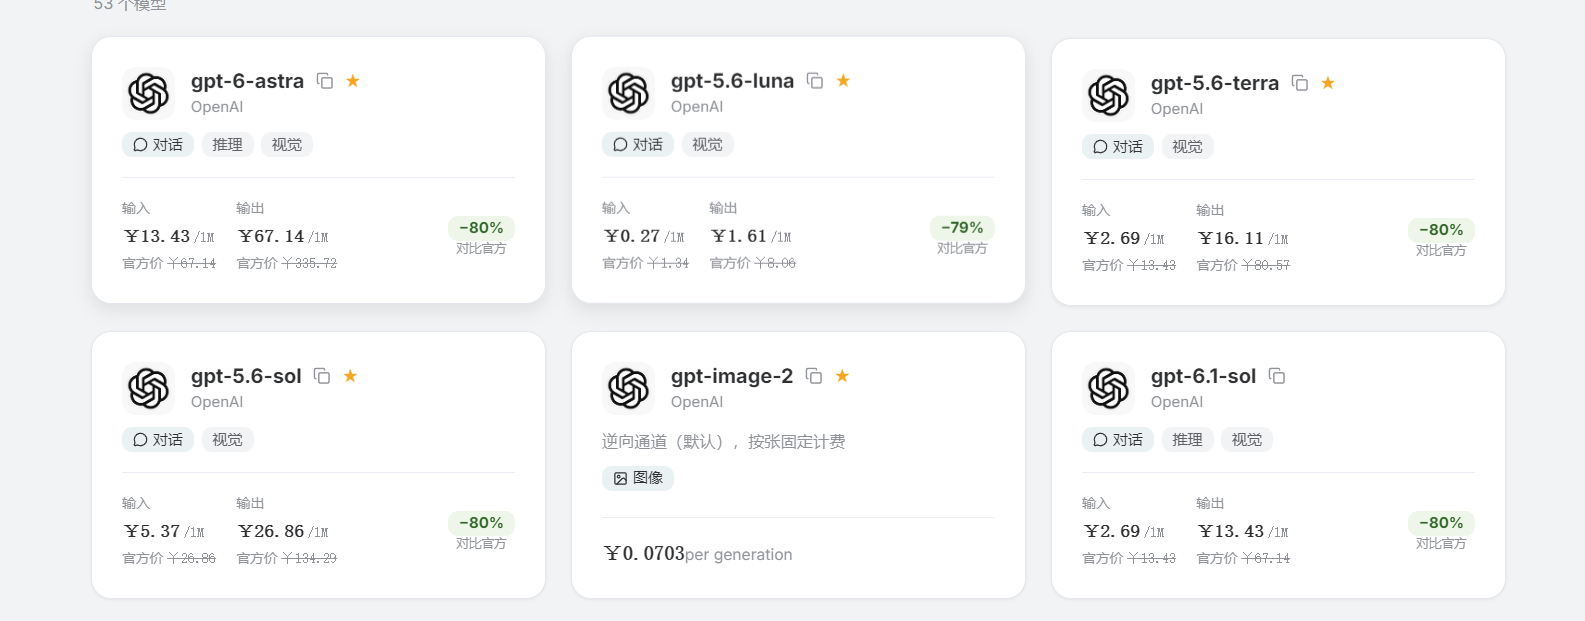Image resolution: width=1585 pixels, height=621 pixels.
Task: Toggle the favorite star on gpt-5.6-terra
Action: pos(1328,83)
